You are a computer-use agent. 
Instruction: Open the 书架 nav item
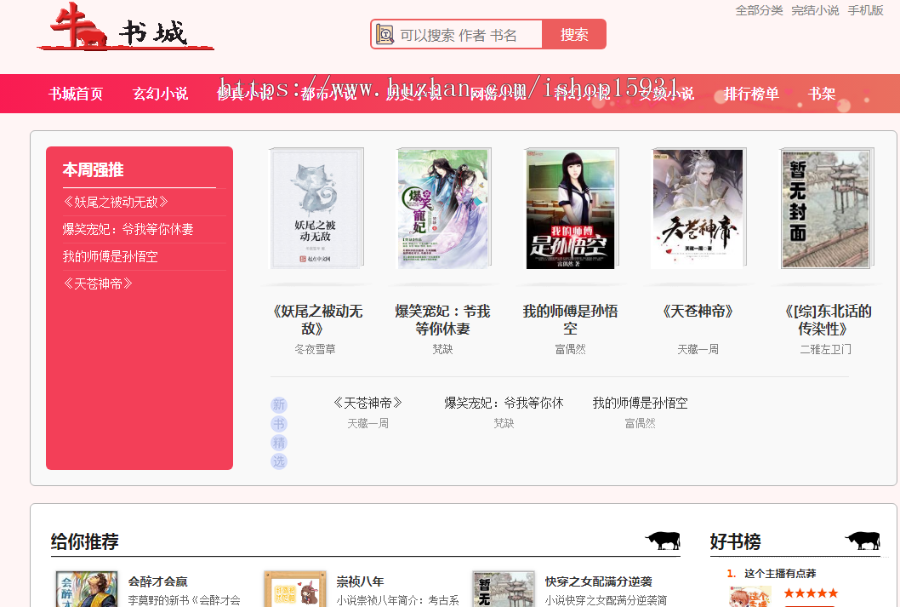[x=821, y=91]
